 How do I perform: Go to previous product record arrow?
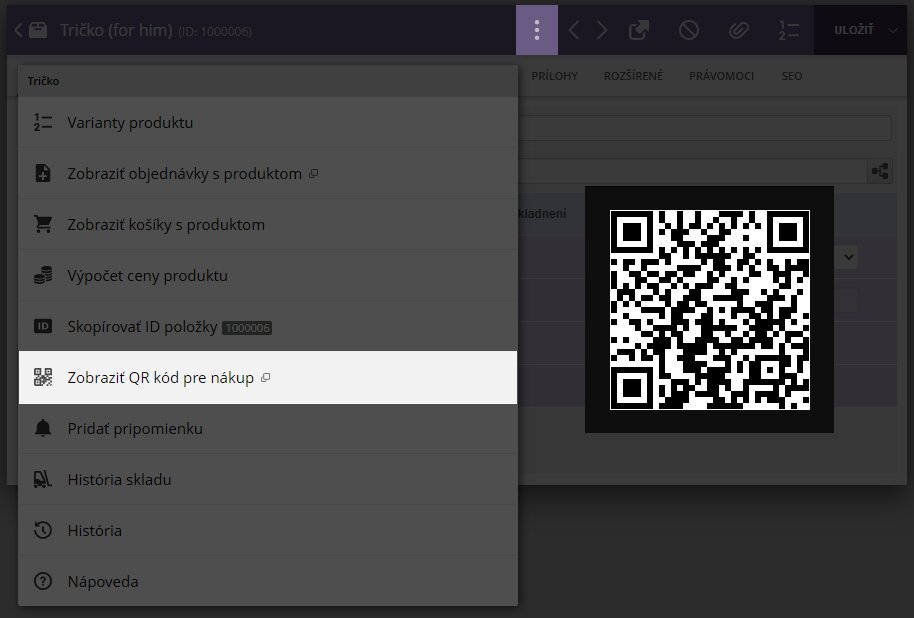(574, 30)
